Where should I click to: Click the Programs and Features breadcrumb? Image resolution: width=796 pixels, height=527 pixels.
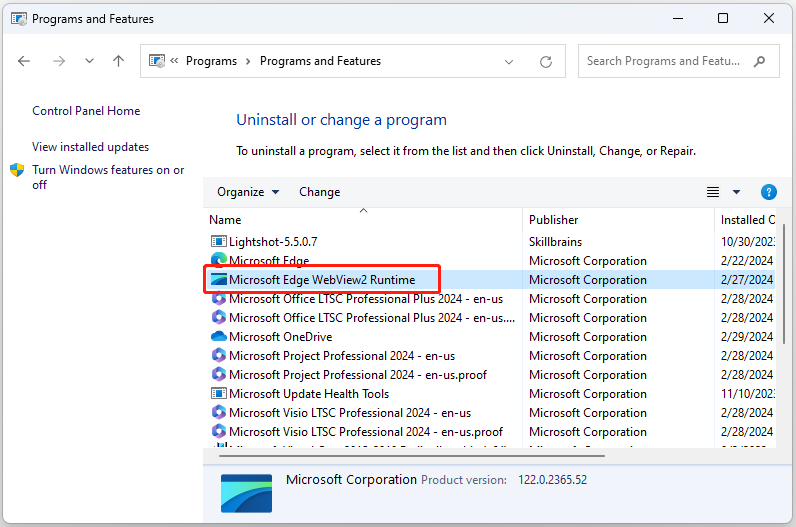click(x=320, y=61)
